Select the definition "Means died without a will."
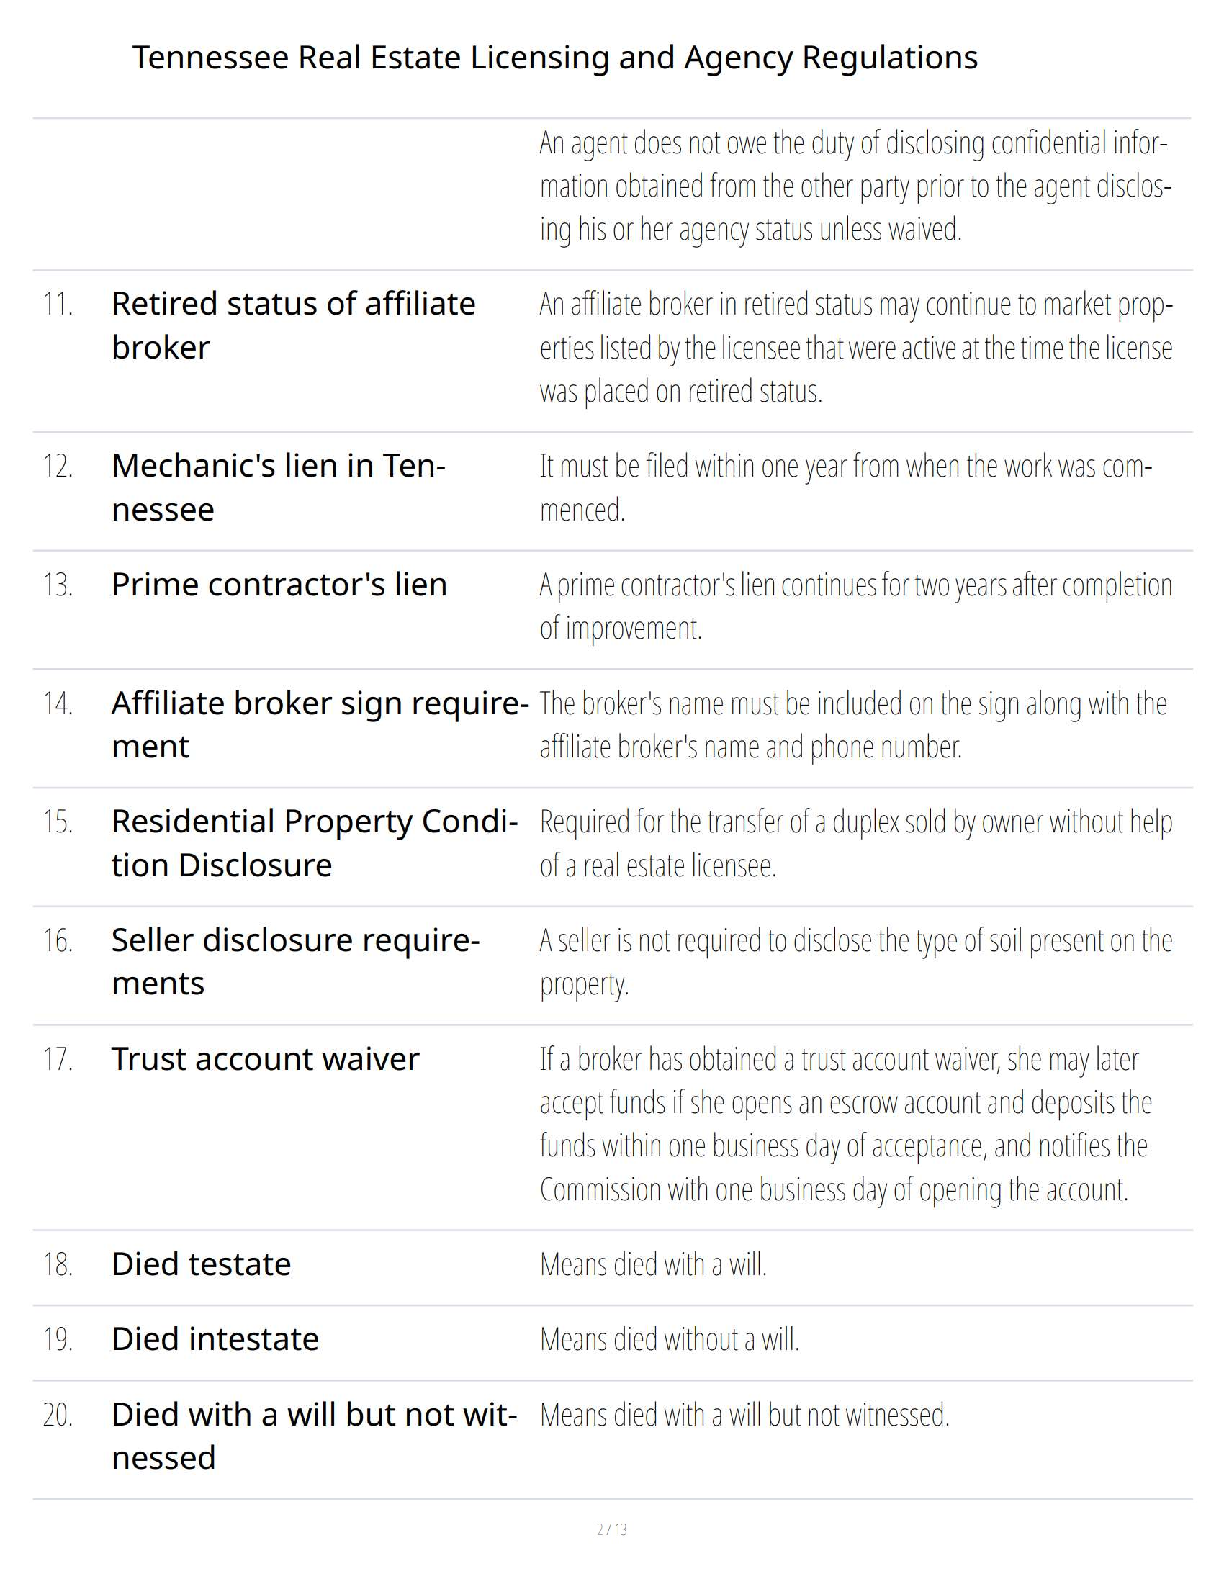The width and height of the screenshot is (1224, 1584). pyautogui.click(x=669, y=1340)
